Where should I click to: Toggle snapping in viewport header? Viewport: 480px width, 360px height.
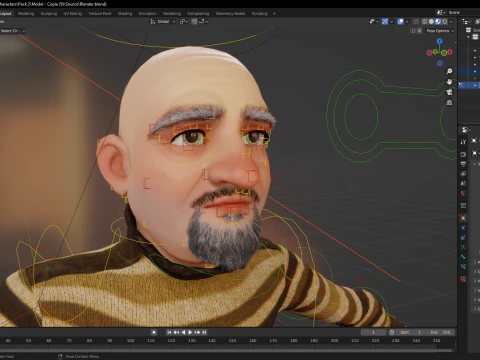click(x=195, y=22)
